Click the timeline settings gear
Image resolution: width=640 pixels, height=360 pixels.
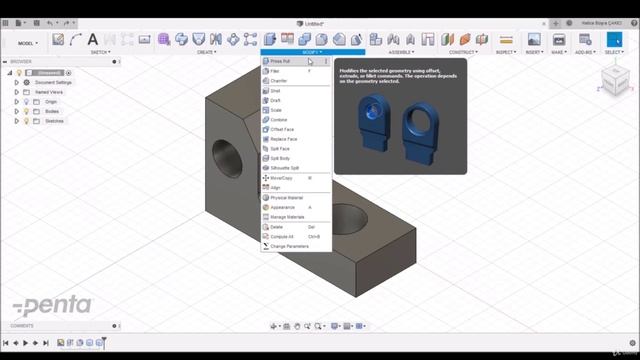[633, 343]
